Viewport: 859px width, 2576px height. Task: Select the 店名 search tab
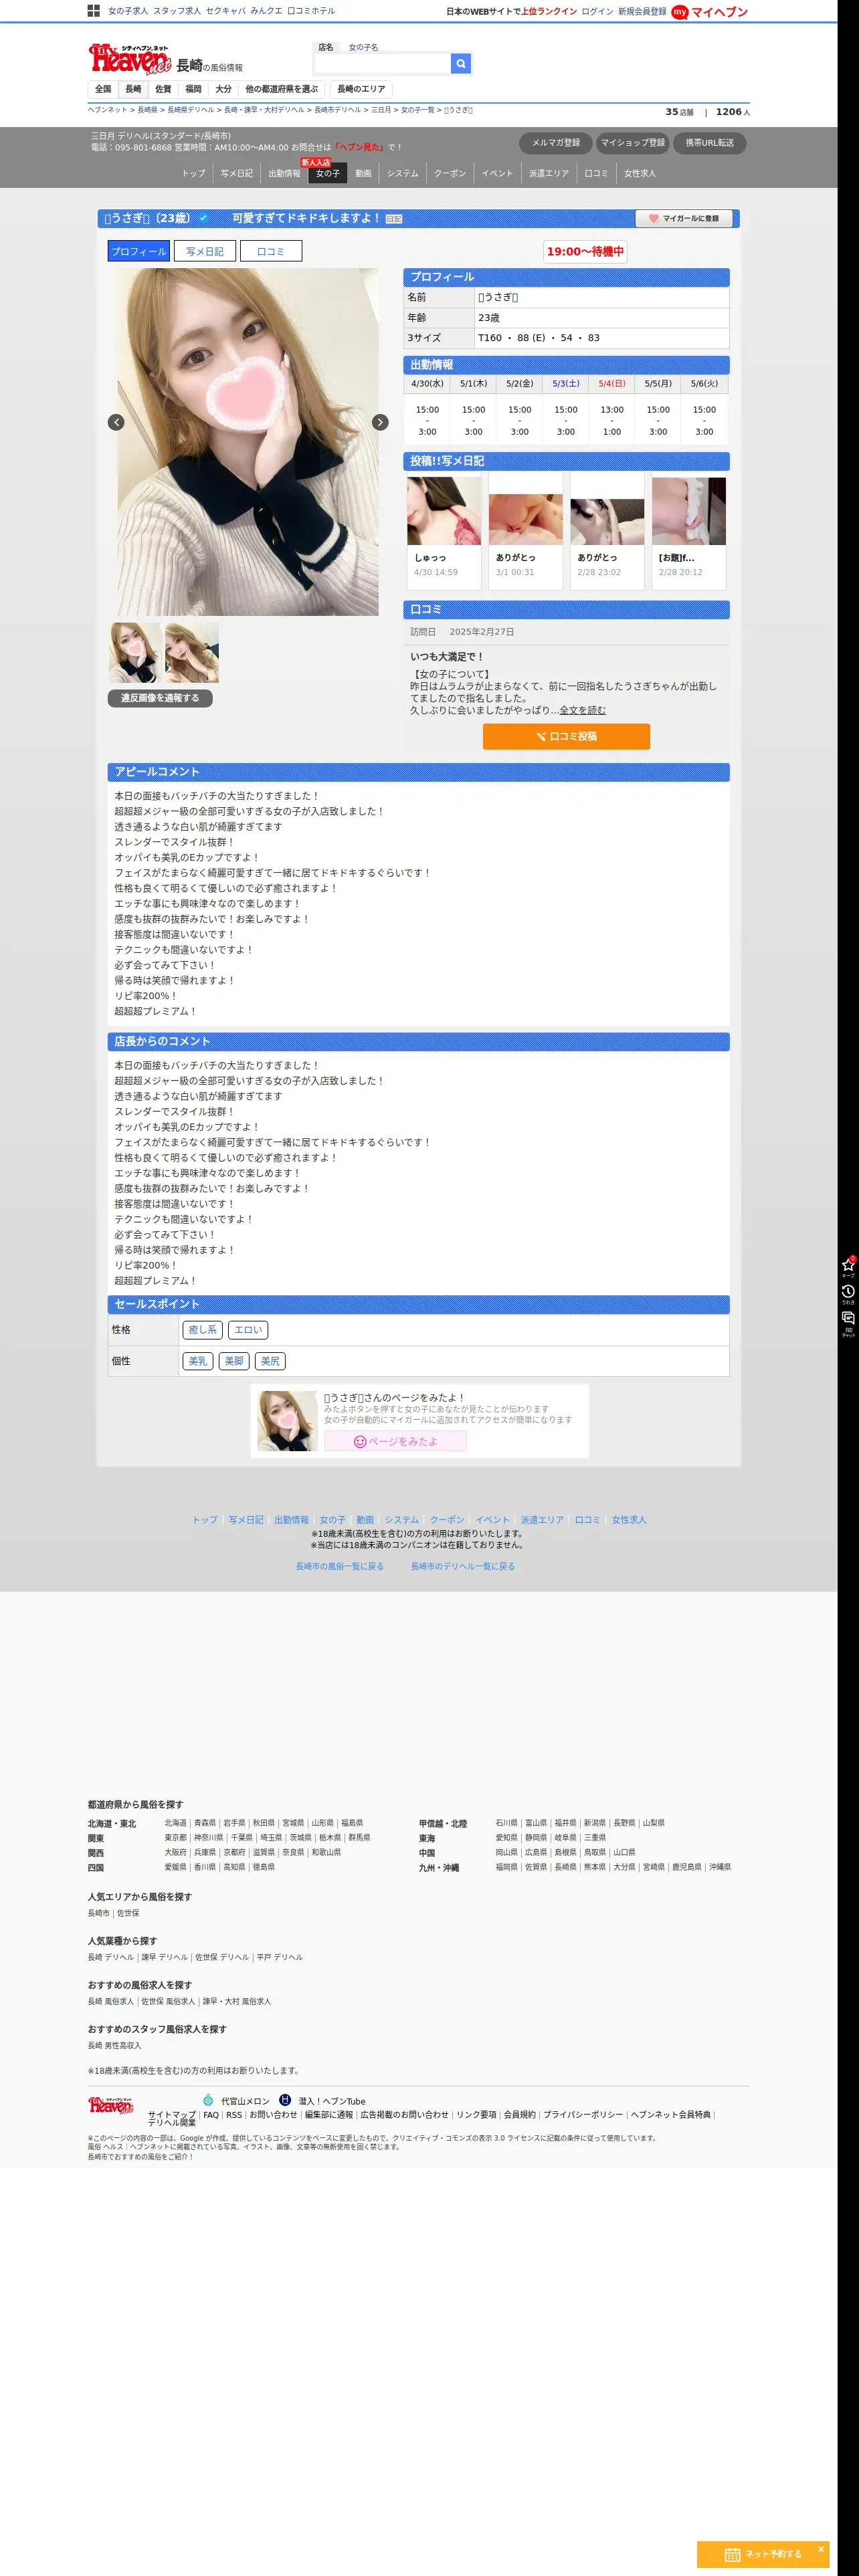326,47
